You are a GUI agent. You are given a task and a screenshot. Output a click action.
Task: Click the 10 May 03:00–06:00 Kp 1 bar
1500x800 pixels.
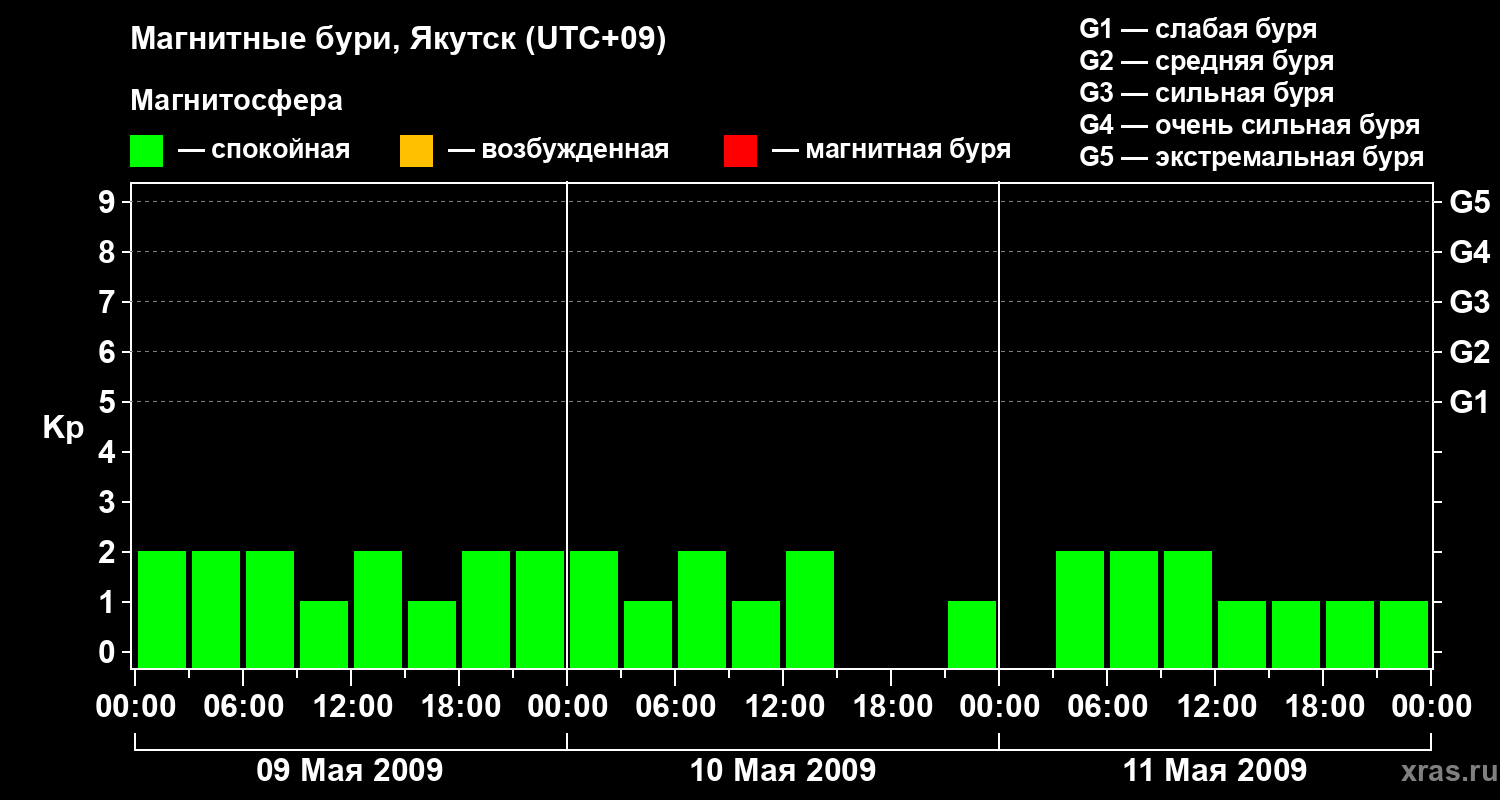click(x=648, y=634)
